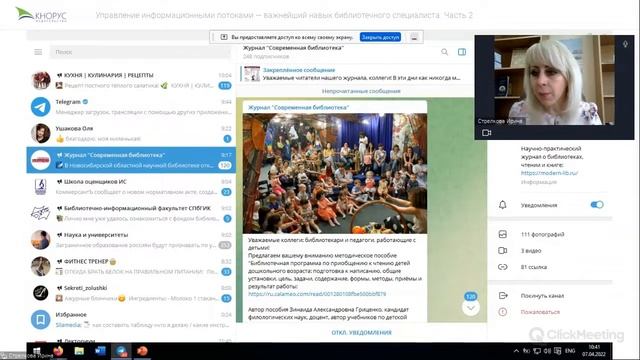The image size is (640, 360).
Task: Click Закрыть доступ button
Action: pyautogui.click(x=380, y=37)
